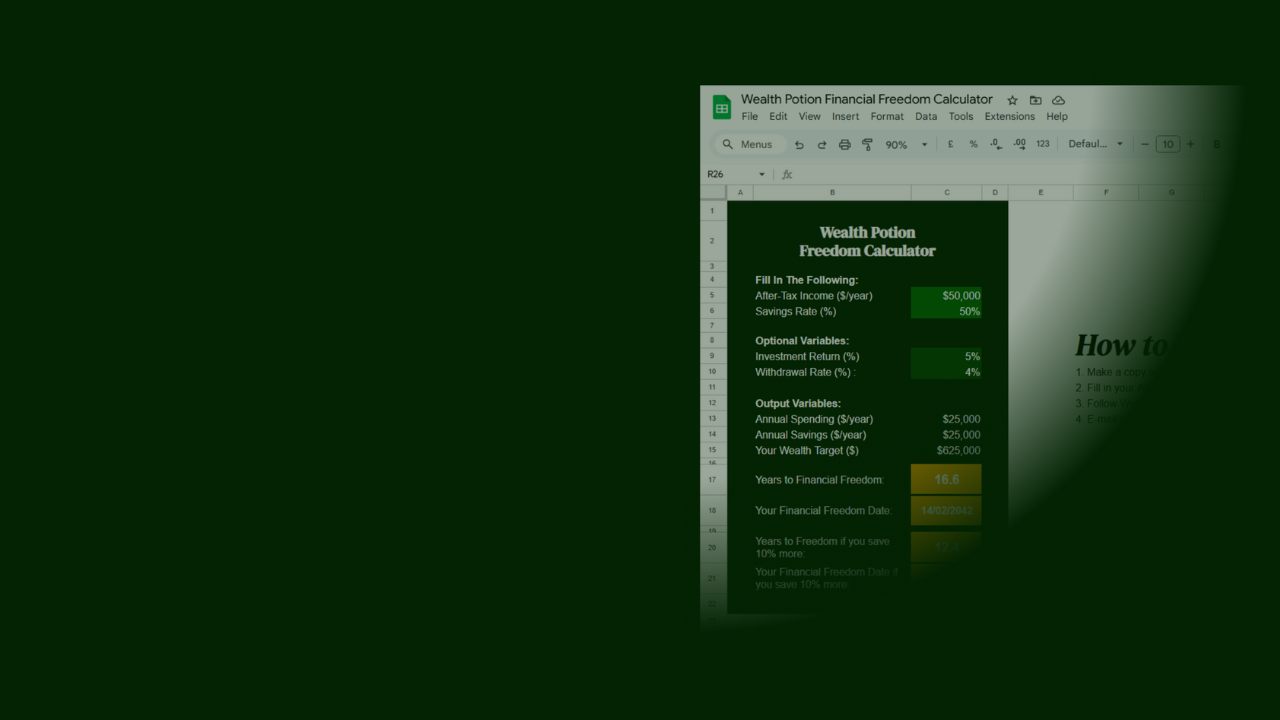Open the 123 more formats menu
1280x720 pixels.
(1043, 144)
